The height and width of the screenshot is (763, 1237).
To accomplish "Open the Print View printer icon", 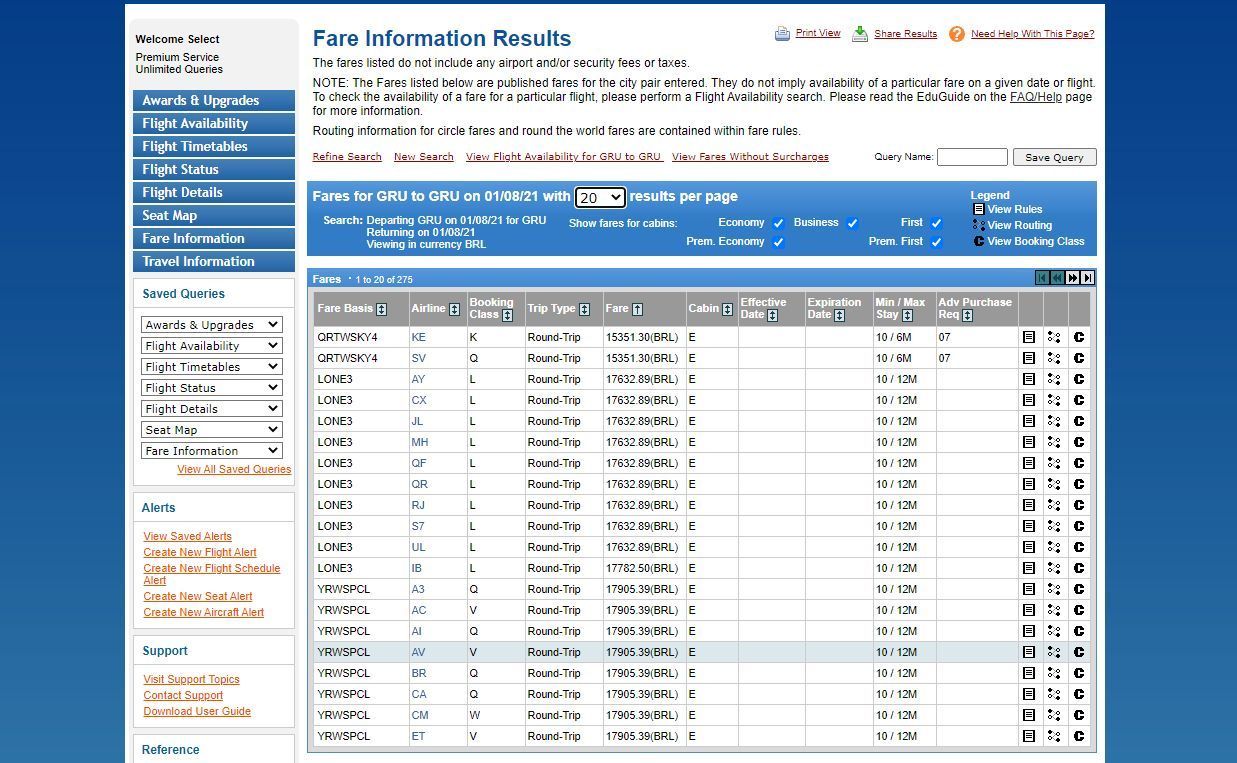I will (x=782, y=34).
